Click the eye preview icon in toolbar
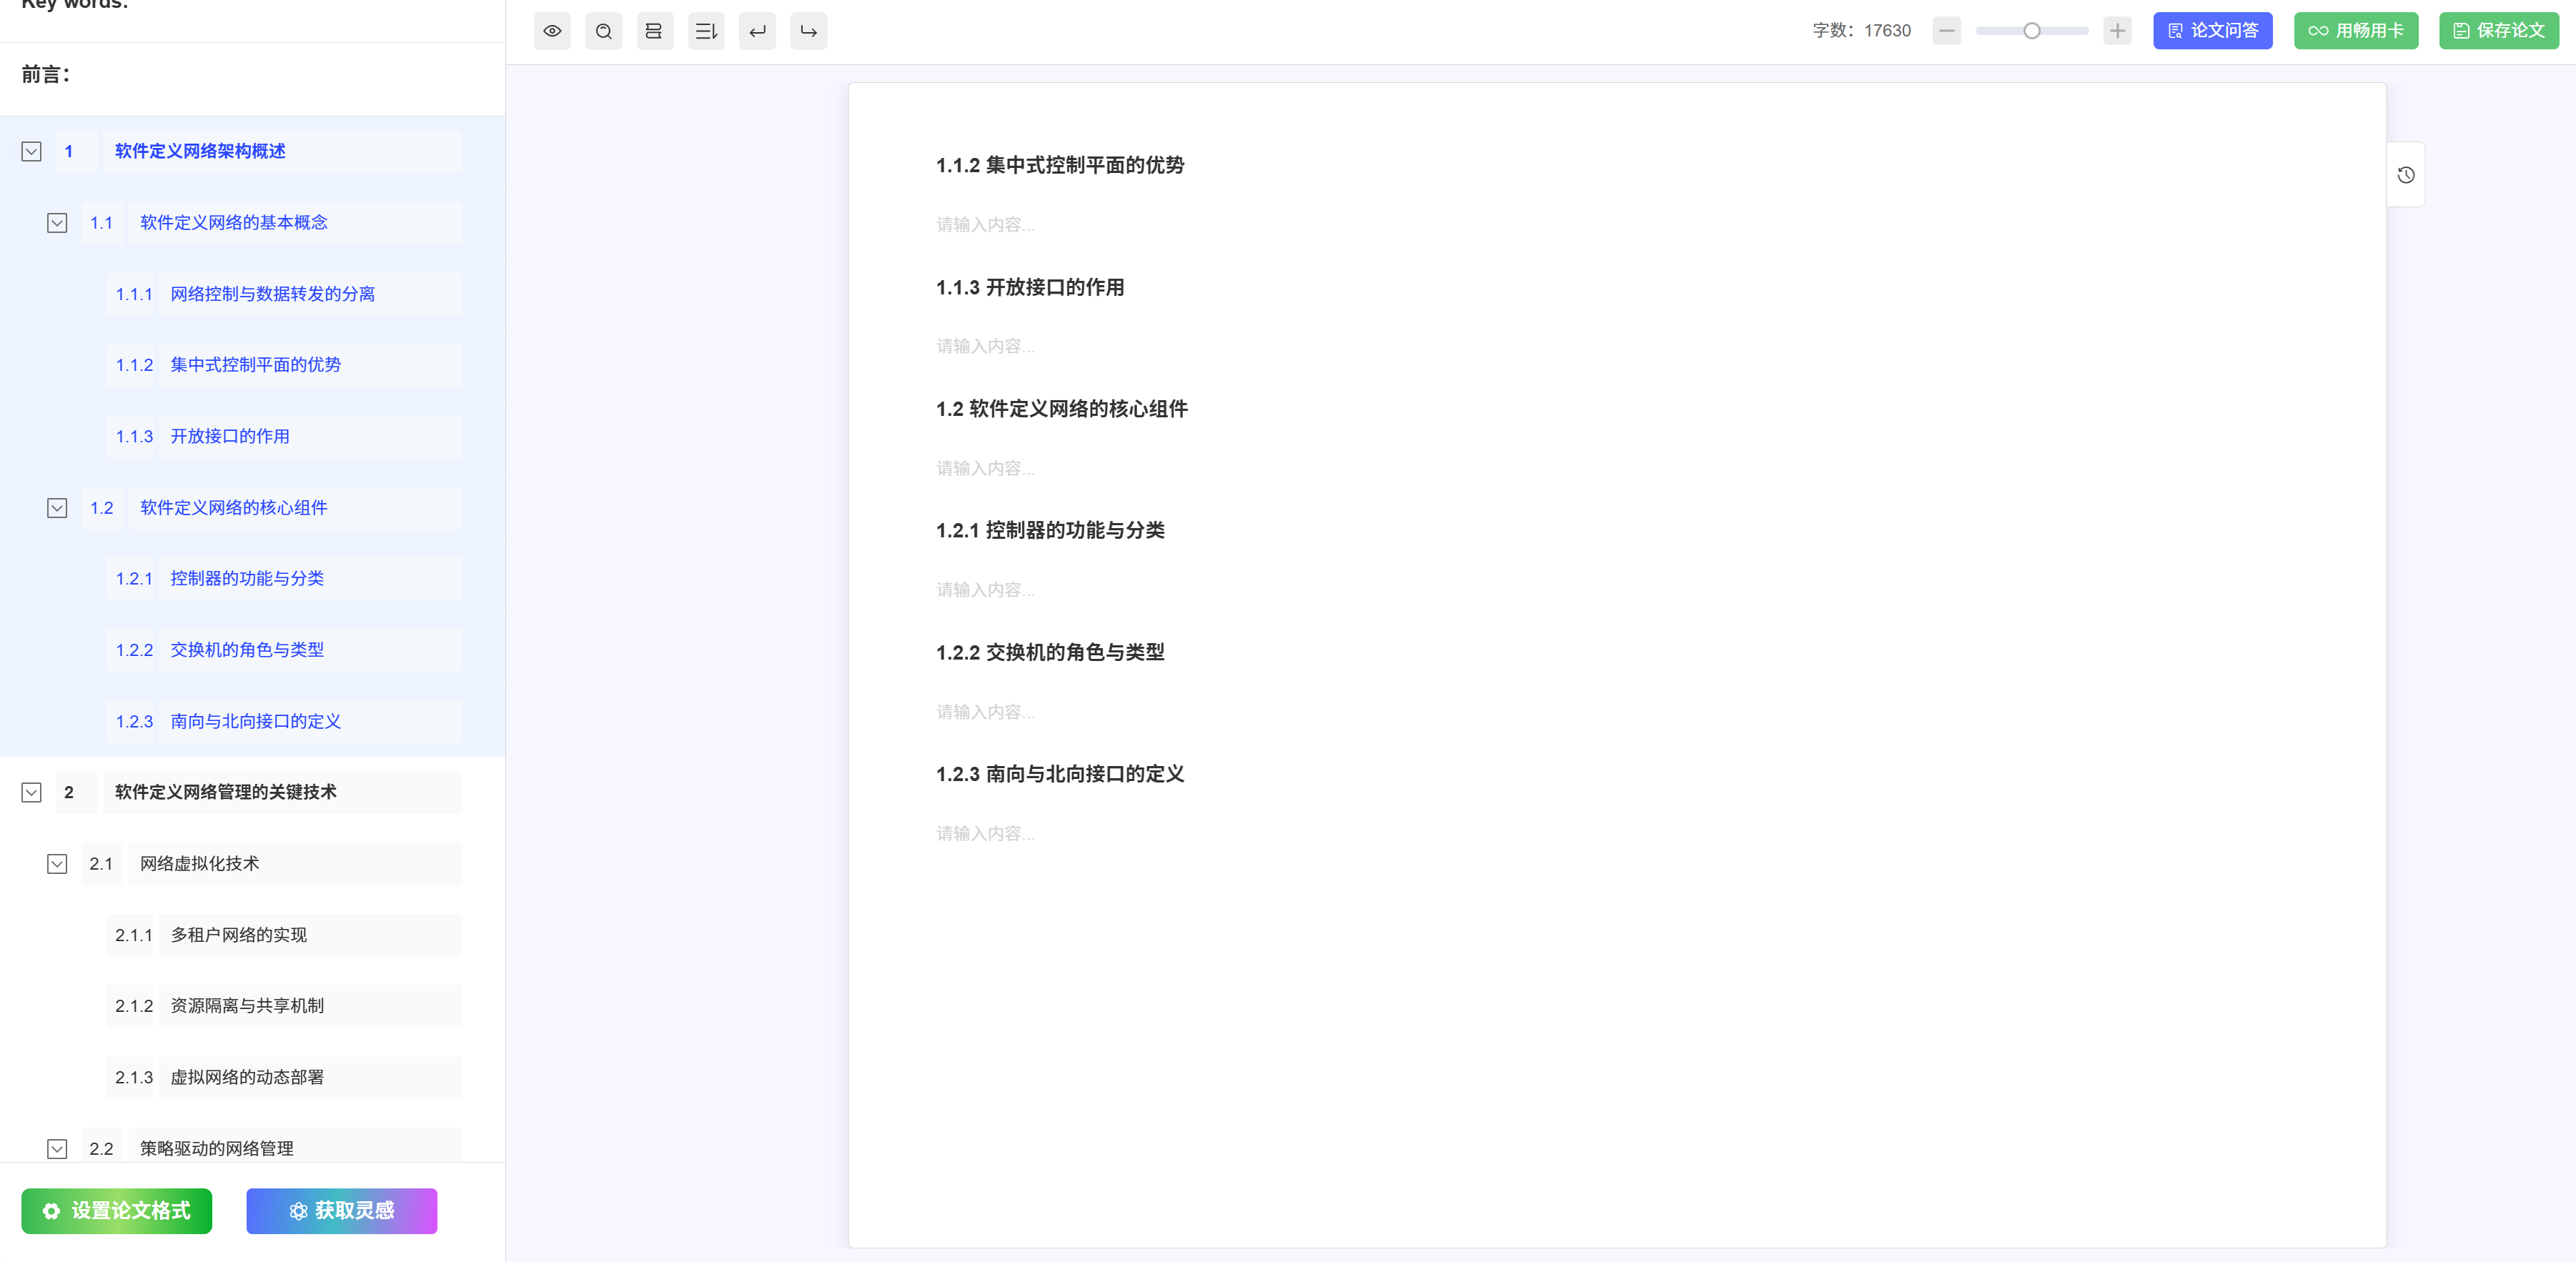This screenshot has width=2576, height=1262. pos(552,31)
